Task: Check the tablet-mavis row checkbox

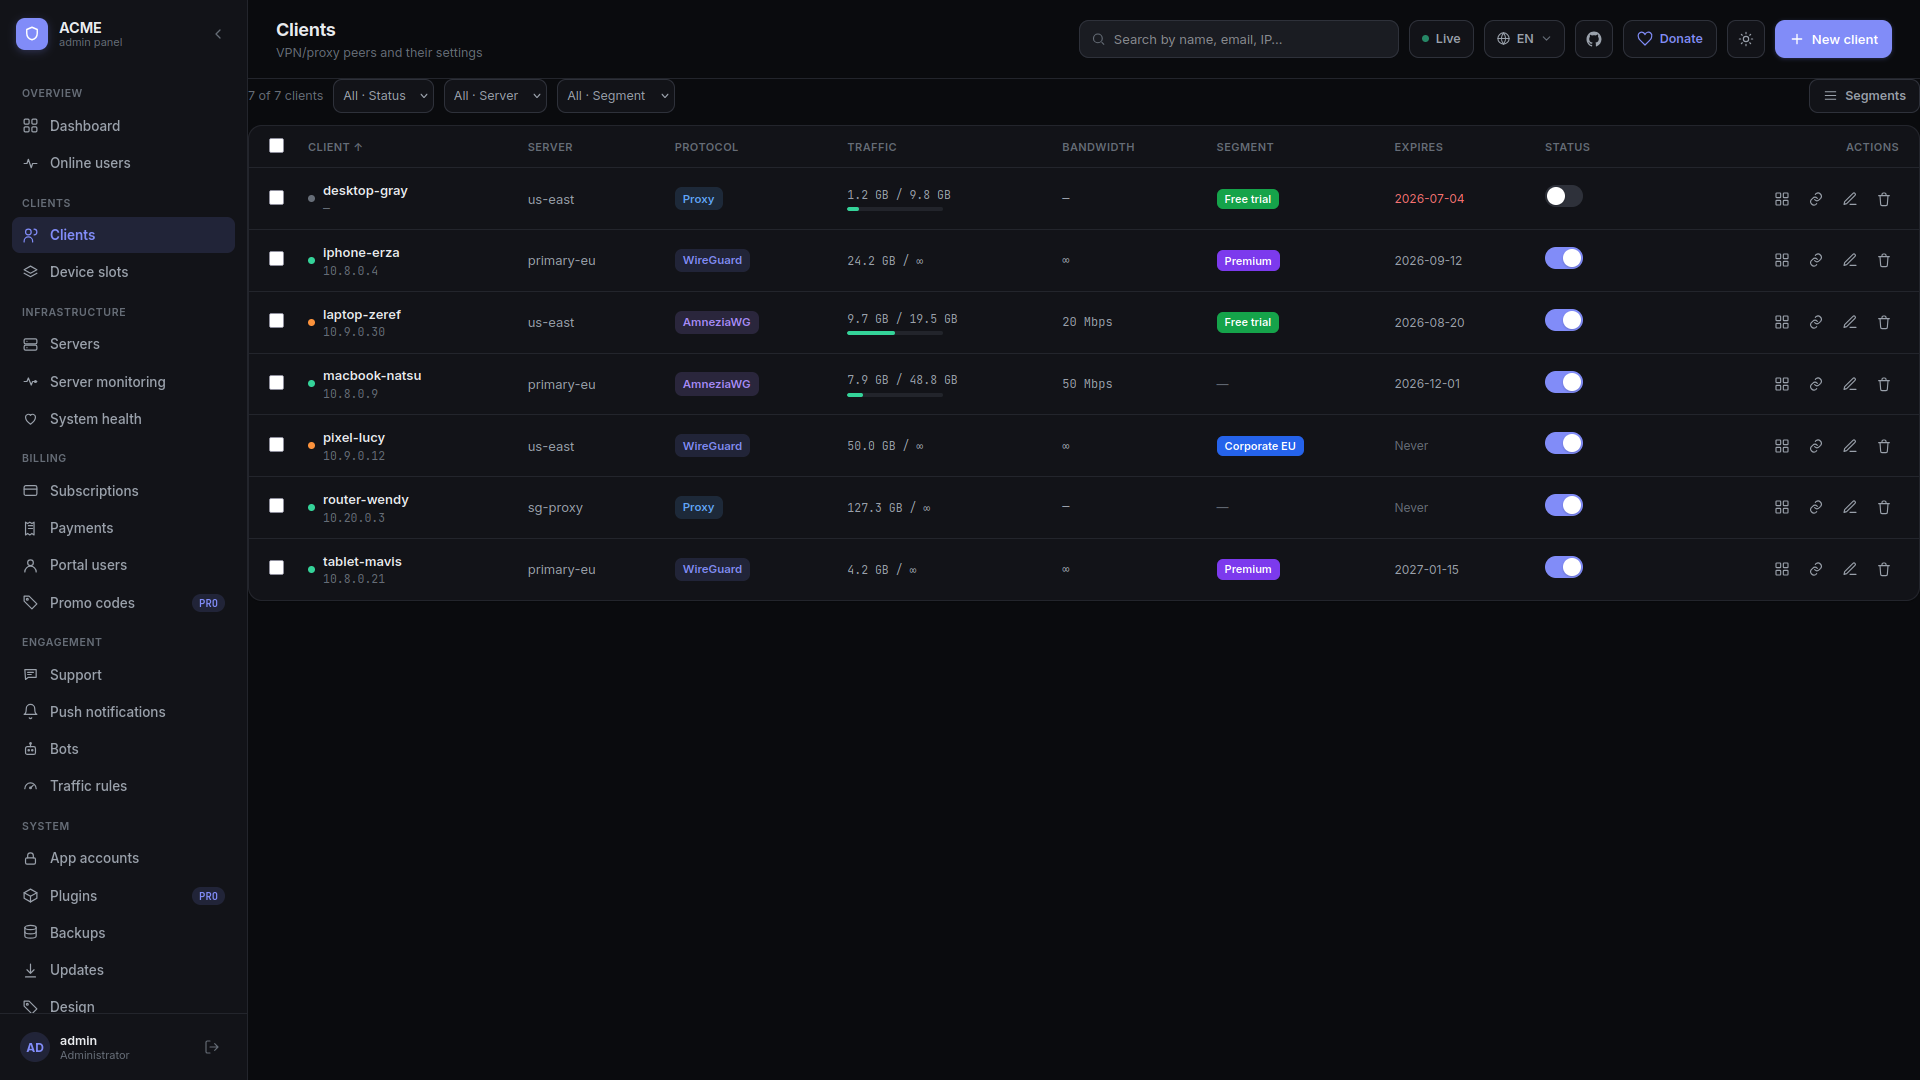Action: coord(277,568)
